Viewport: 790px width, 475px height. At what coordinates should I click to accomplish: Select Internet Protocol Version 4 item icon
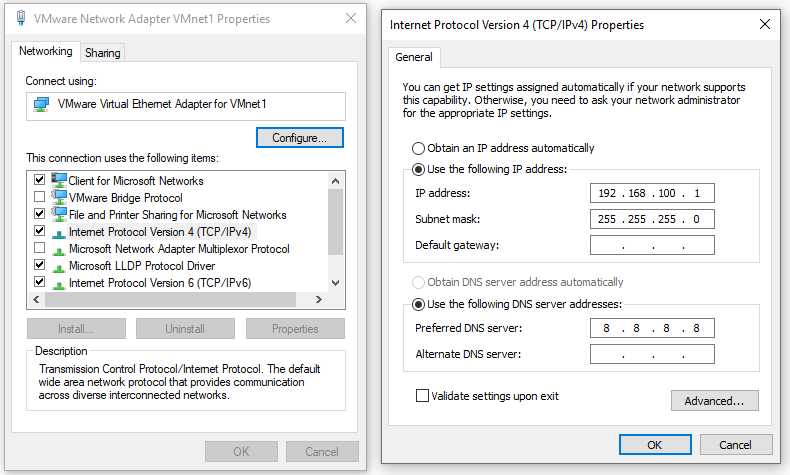click(59, 233)
